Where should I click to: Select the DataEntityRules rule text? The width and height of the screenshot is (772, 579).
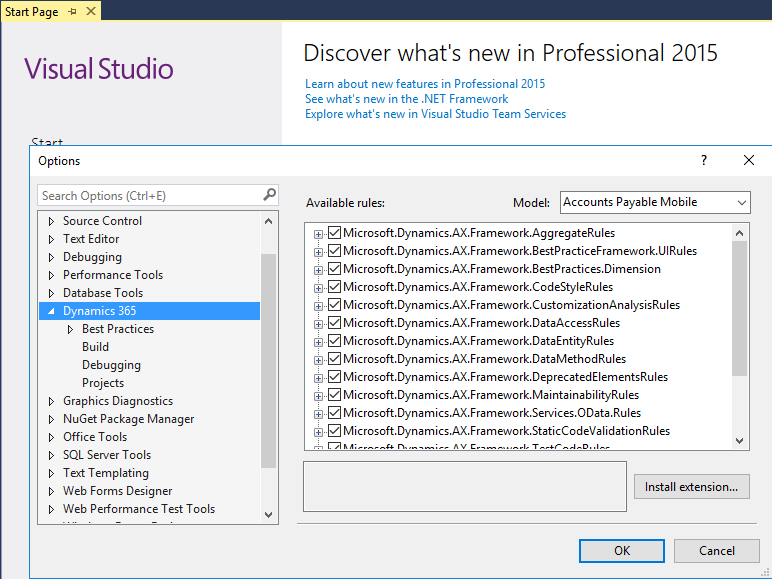478,341
